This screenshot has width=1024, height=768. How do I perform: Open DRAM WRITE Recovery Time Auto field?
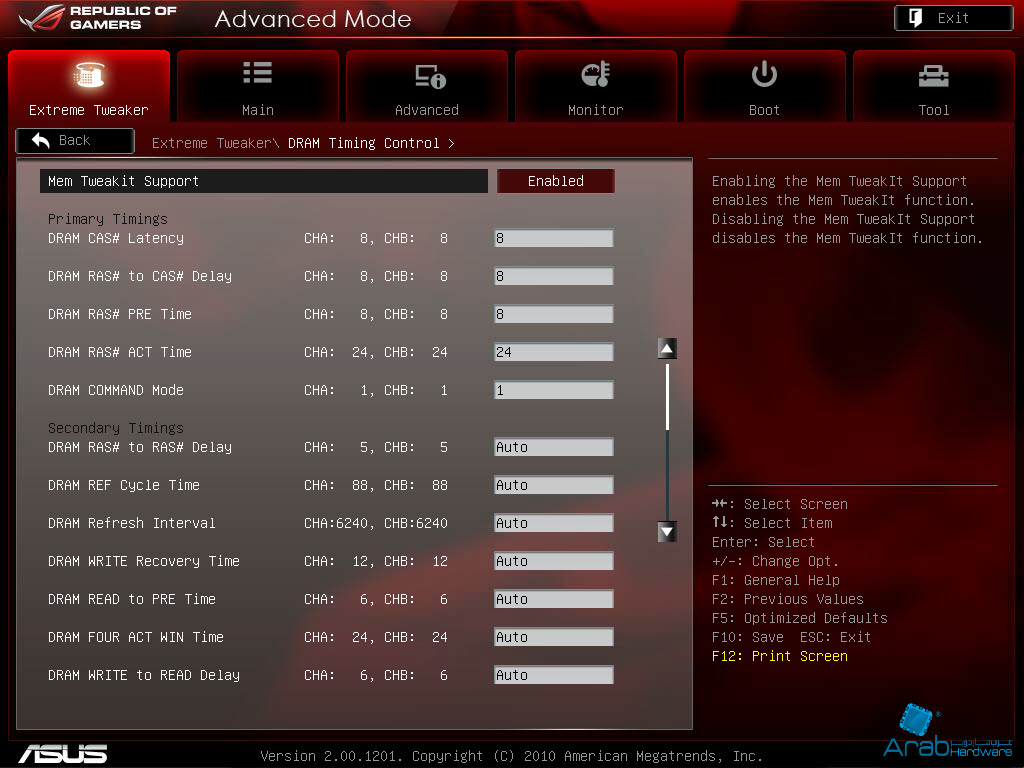coord(554,561)
